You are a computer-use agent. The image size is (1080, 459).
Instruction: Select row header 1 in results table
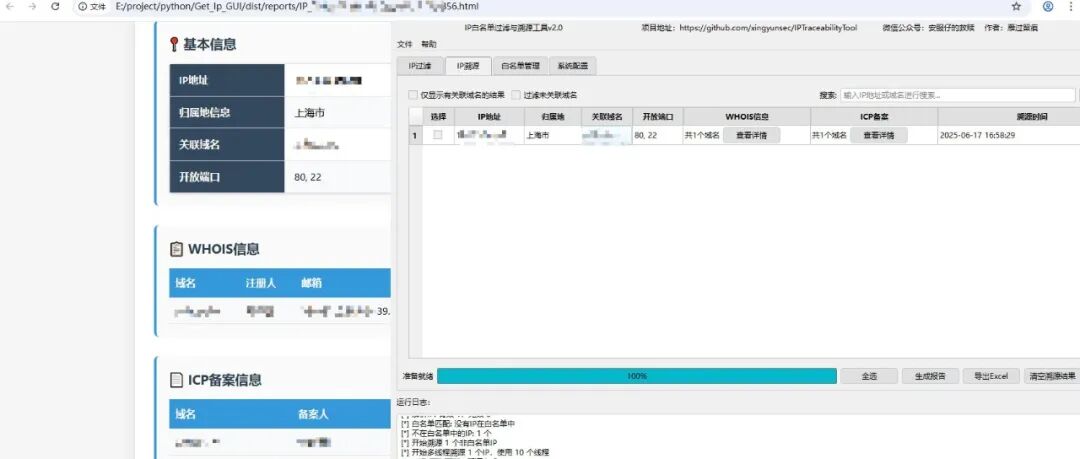coord(415,136)
